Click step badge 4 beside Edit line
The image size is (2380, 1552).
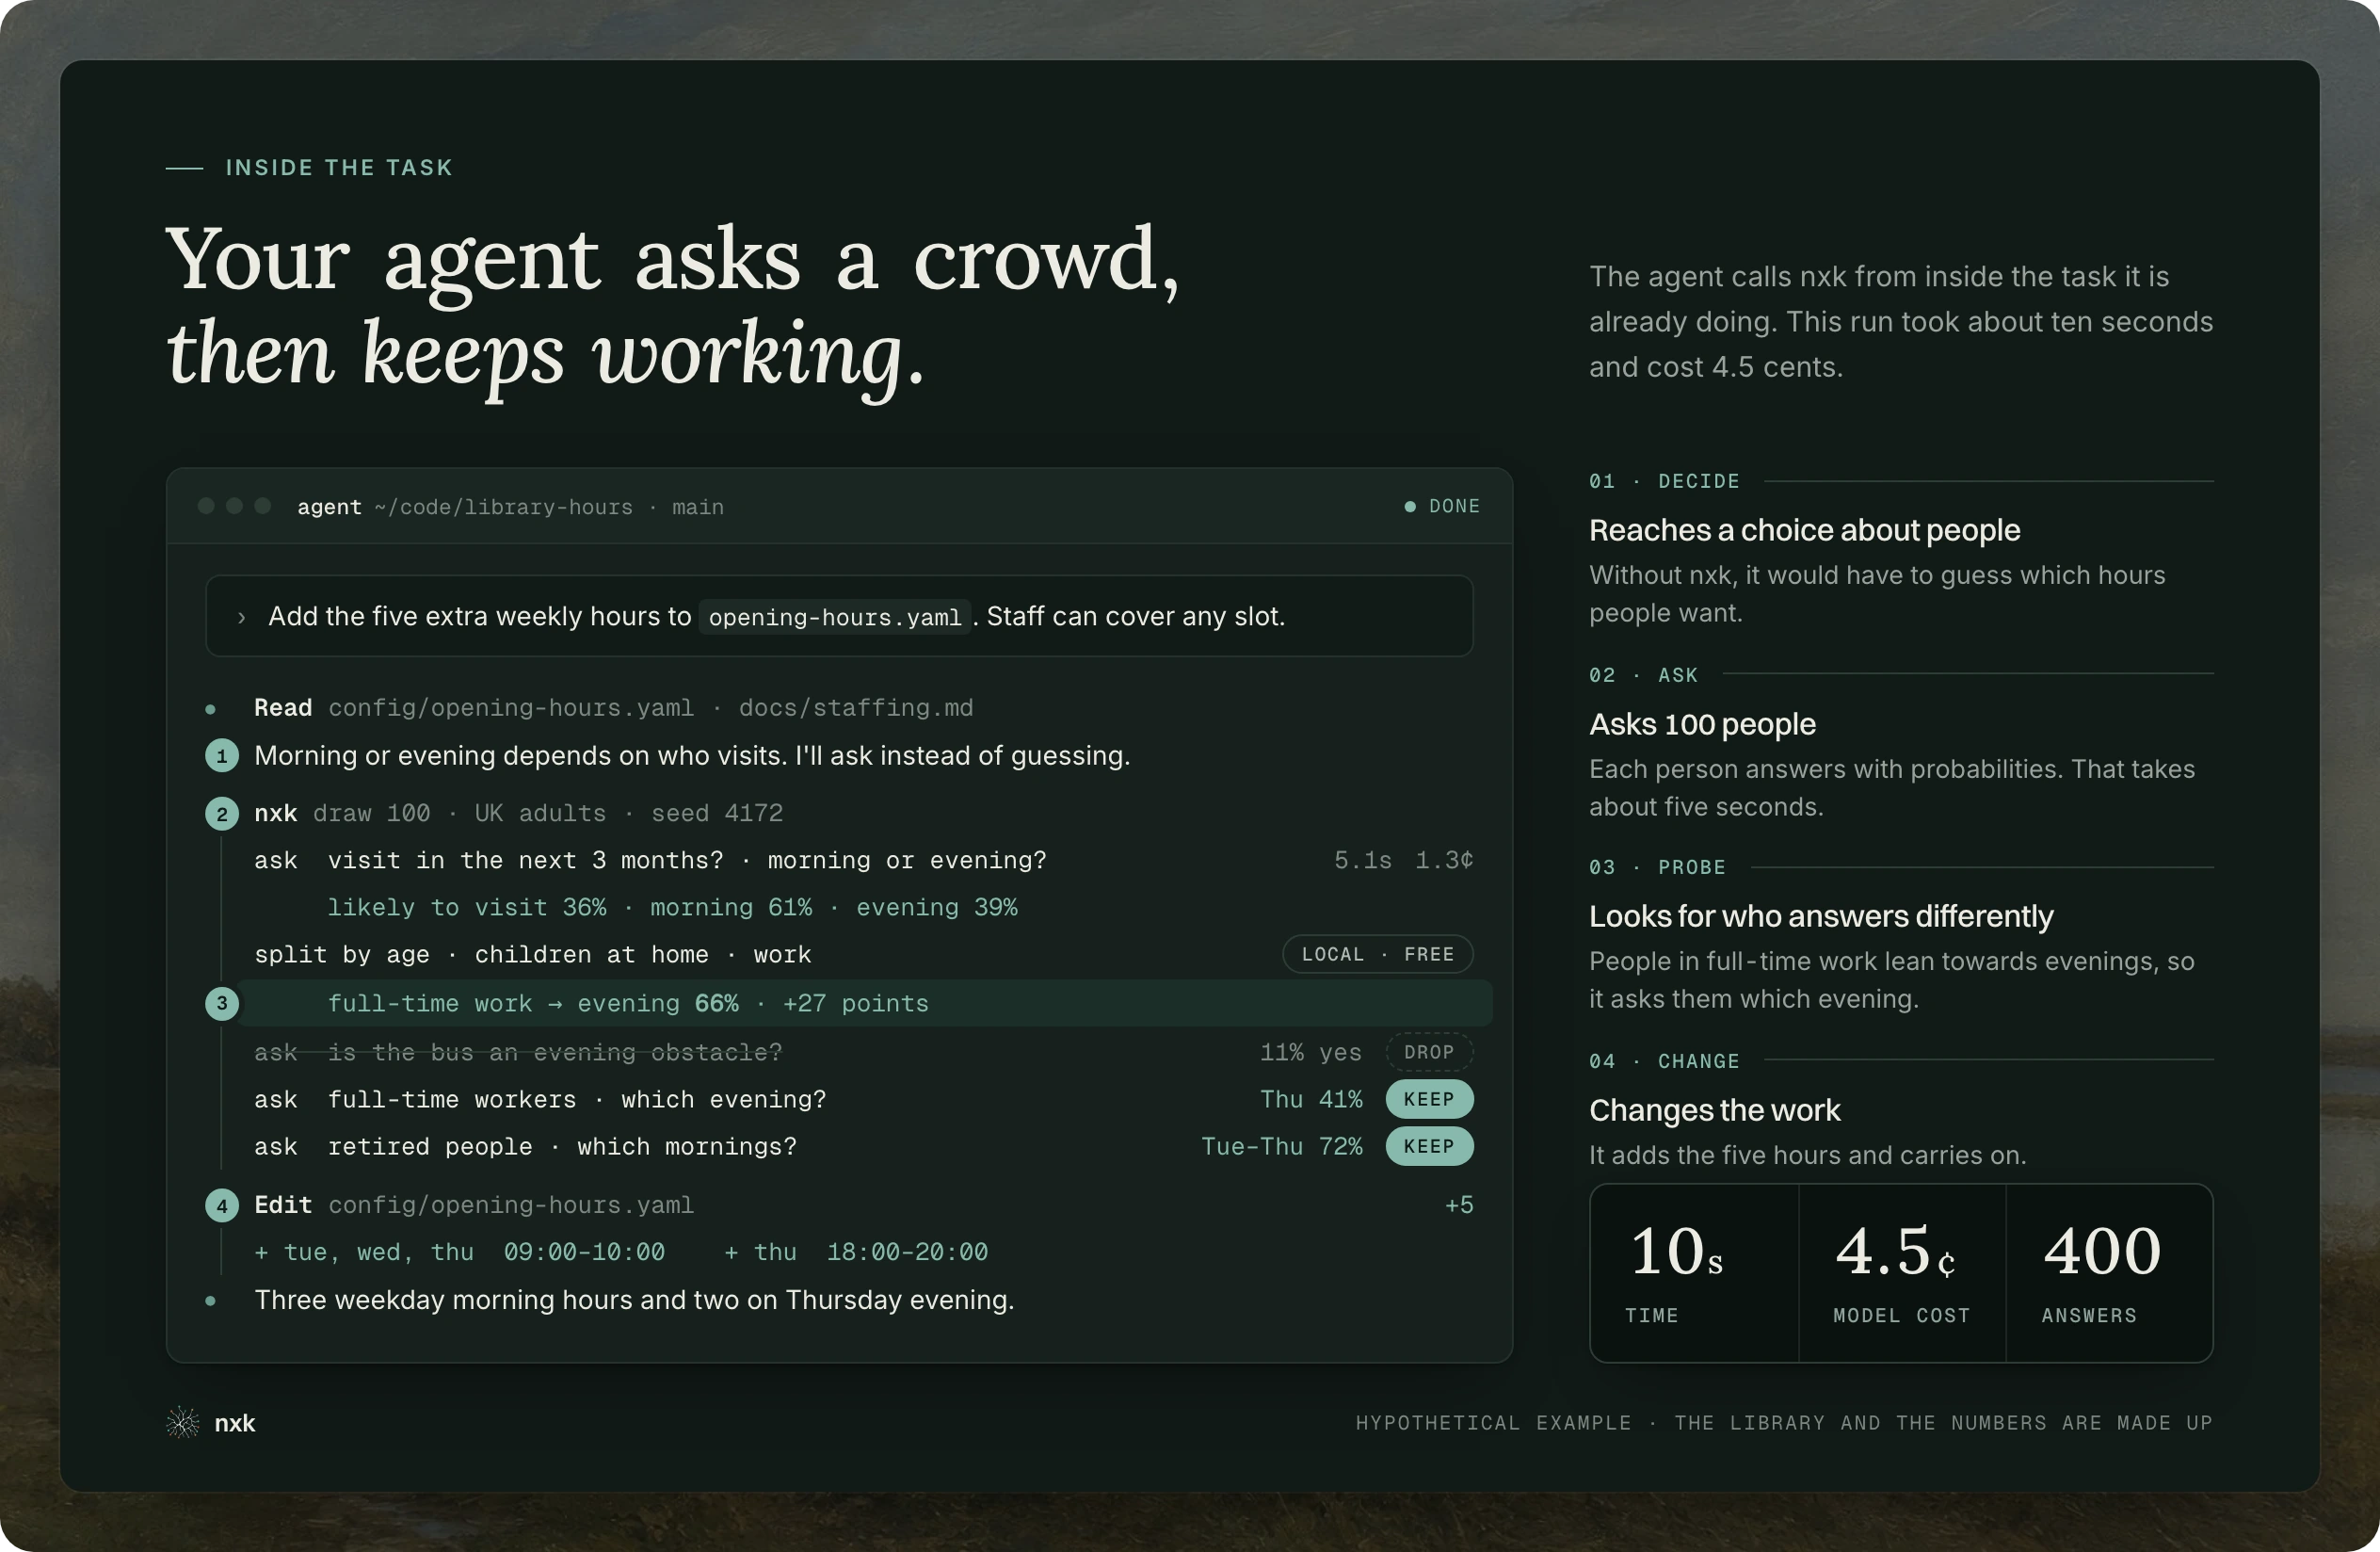(x=222, y=1206)
